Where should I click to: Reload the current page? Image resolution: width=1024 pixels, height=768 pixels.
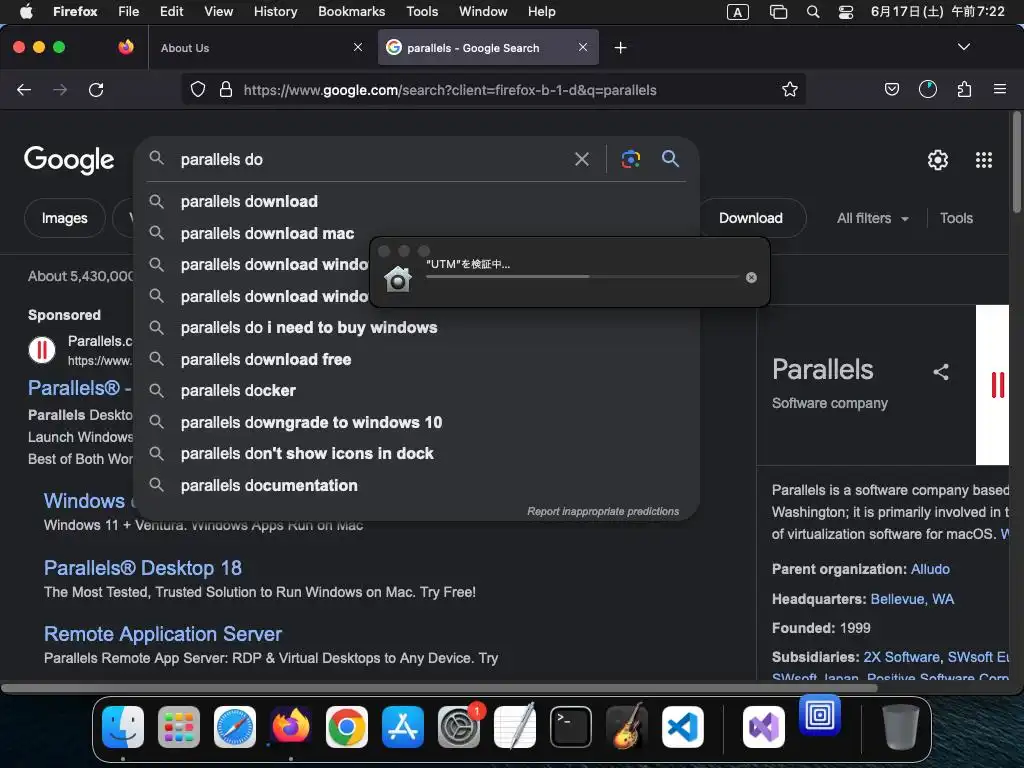point(96,89)
